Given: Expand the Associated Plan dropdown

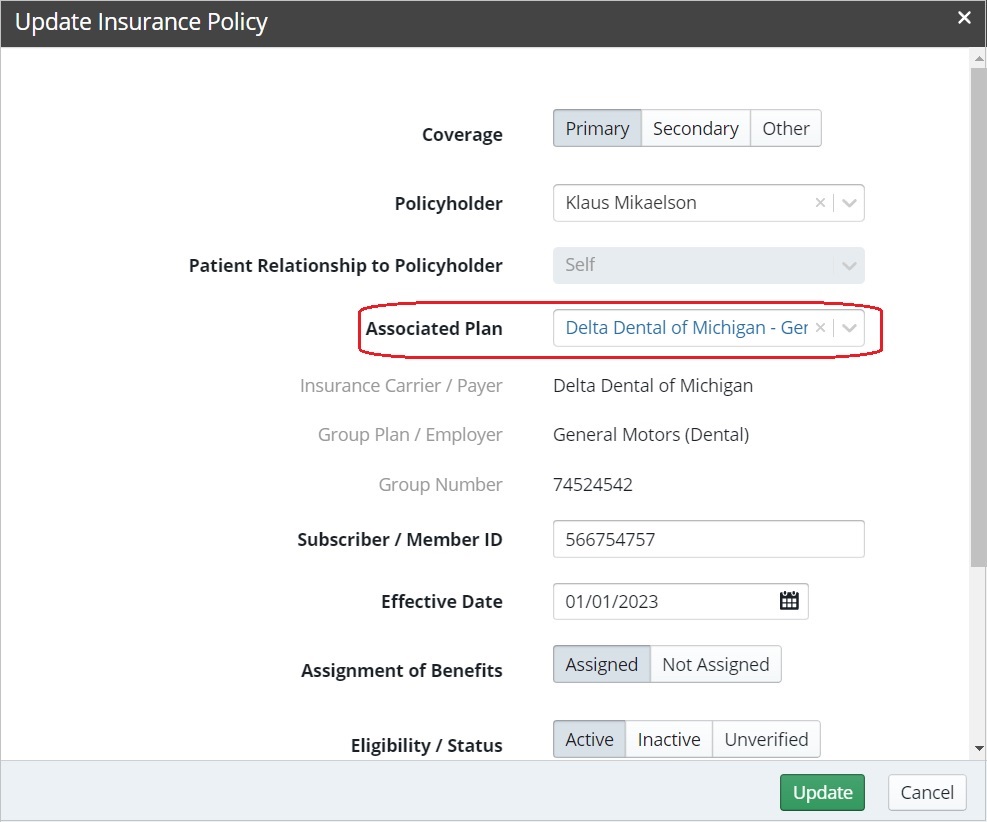Looking at the screenshot, I should (850, 327).
